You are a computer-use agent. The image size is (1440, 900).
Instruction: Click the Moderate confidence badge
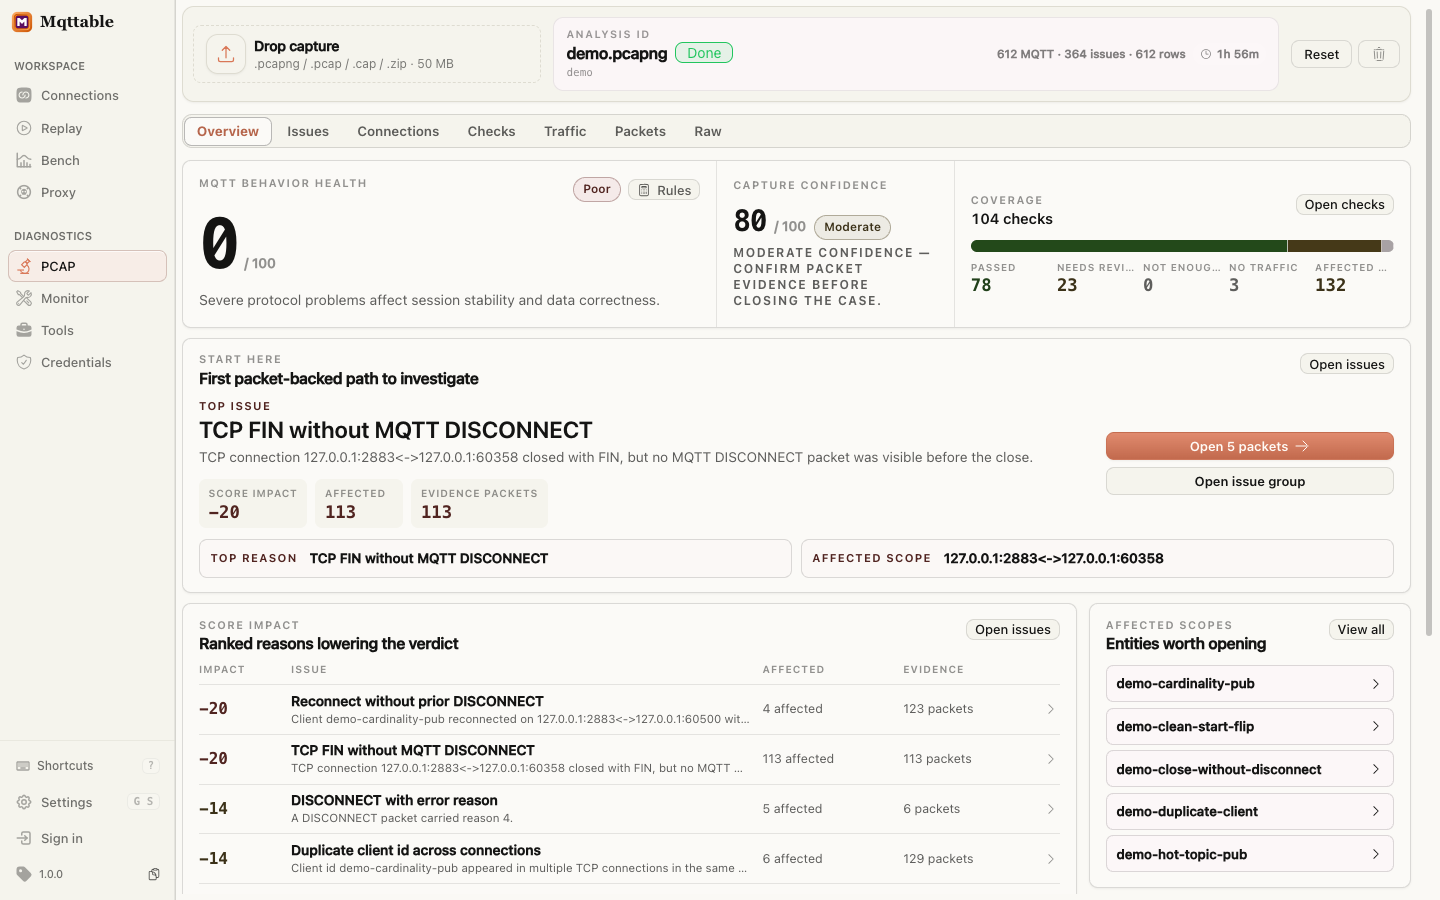pyautogui.click(x=852, y=227)
